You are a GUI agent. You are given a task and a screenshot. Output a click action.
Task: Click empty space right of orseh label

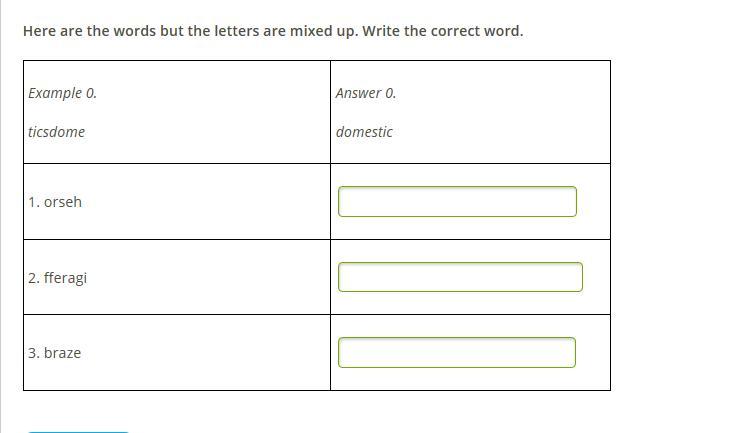(x=205, y=202)
